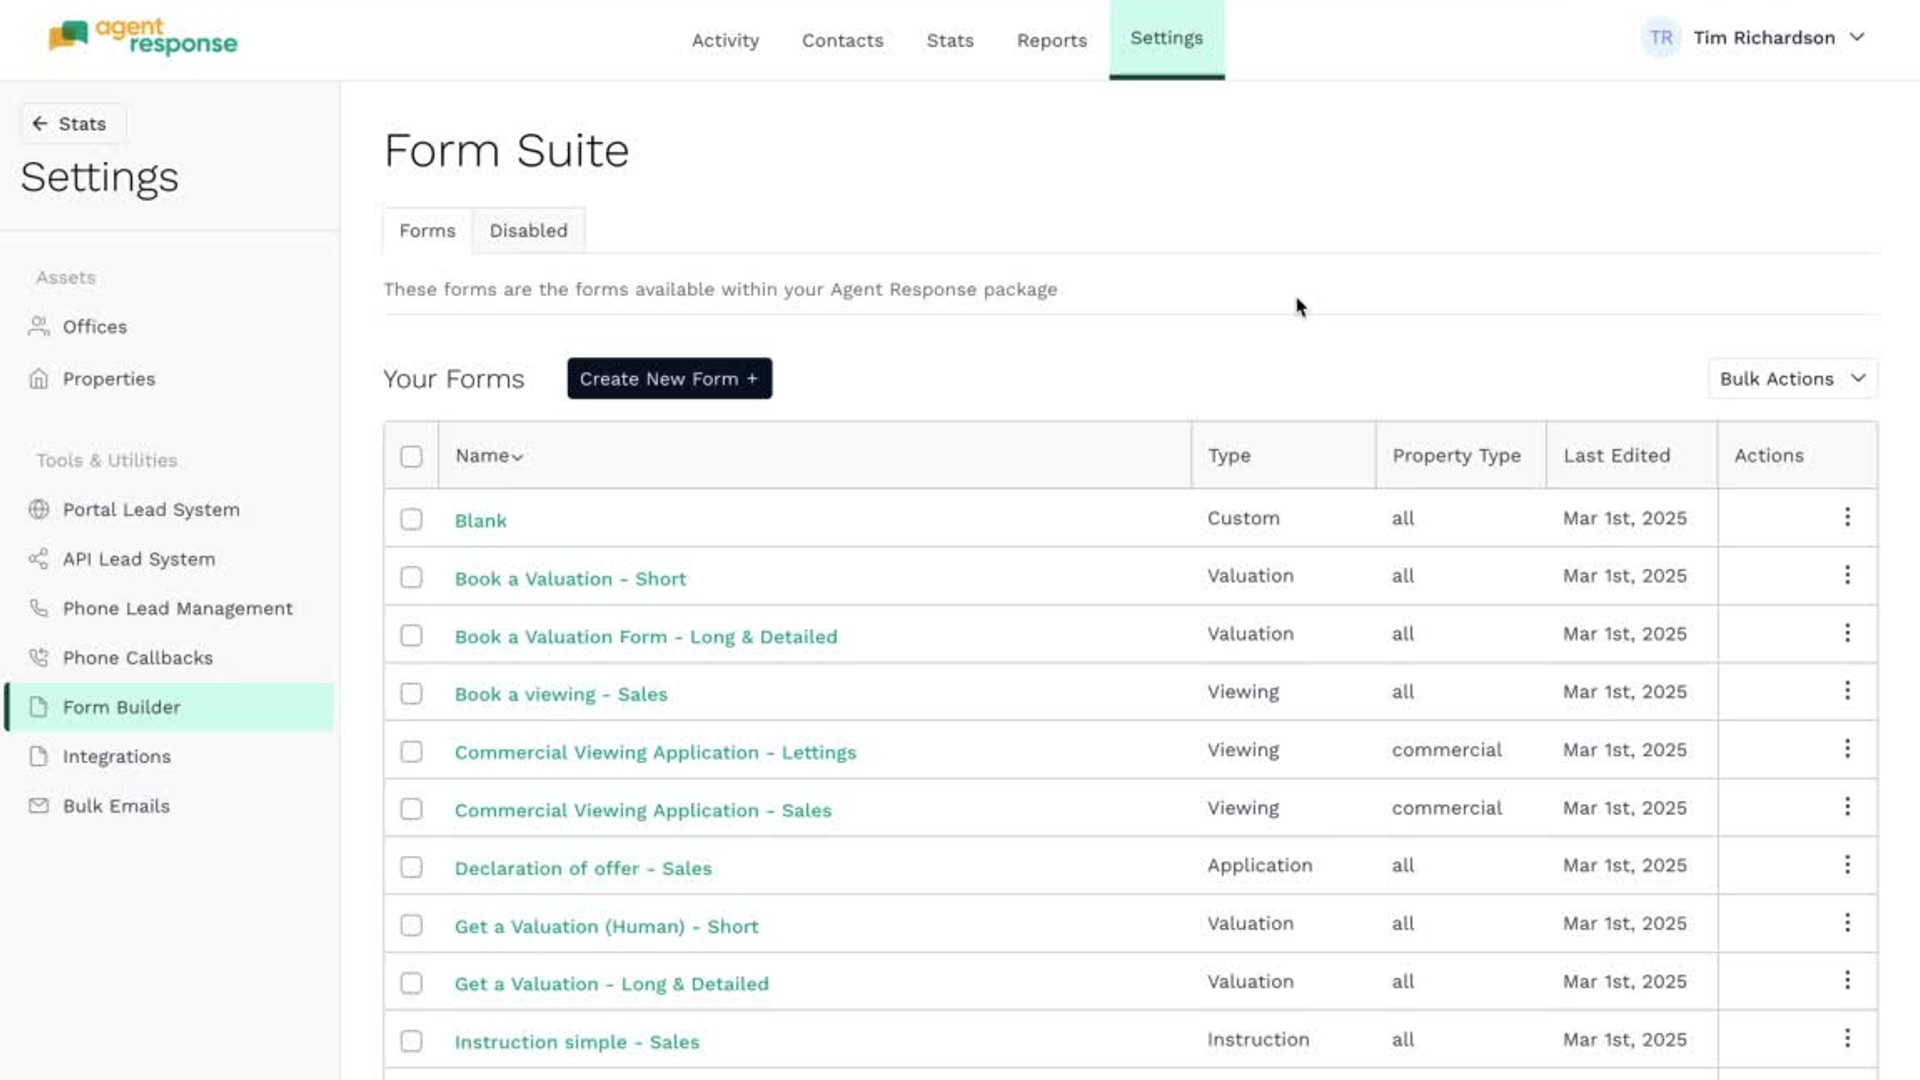Click the Phone Callbacks icon
Screen dimensions: 1920x1080
(39, 658)
